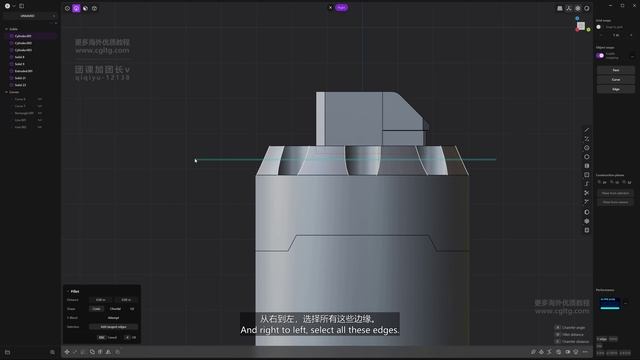Click the Curve snap button

point(616,80)
